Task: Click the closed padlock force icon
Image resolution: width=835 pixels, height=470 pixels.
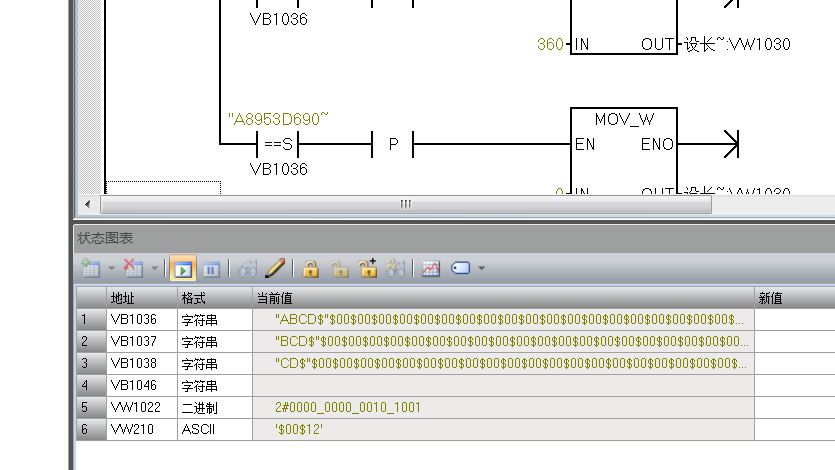Action: [x=311, y=269]
